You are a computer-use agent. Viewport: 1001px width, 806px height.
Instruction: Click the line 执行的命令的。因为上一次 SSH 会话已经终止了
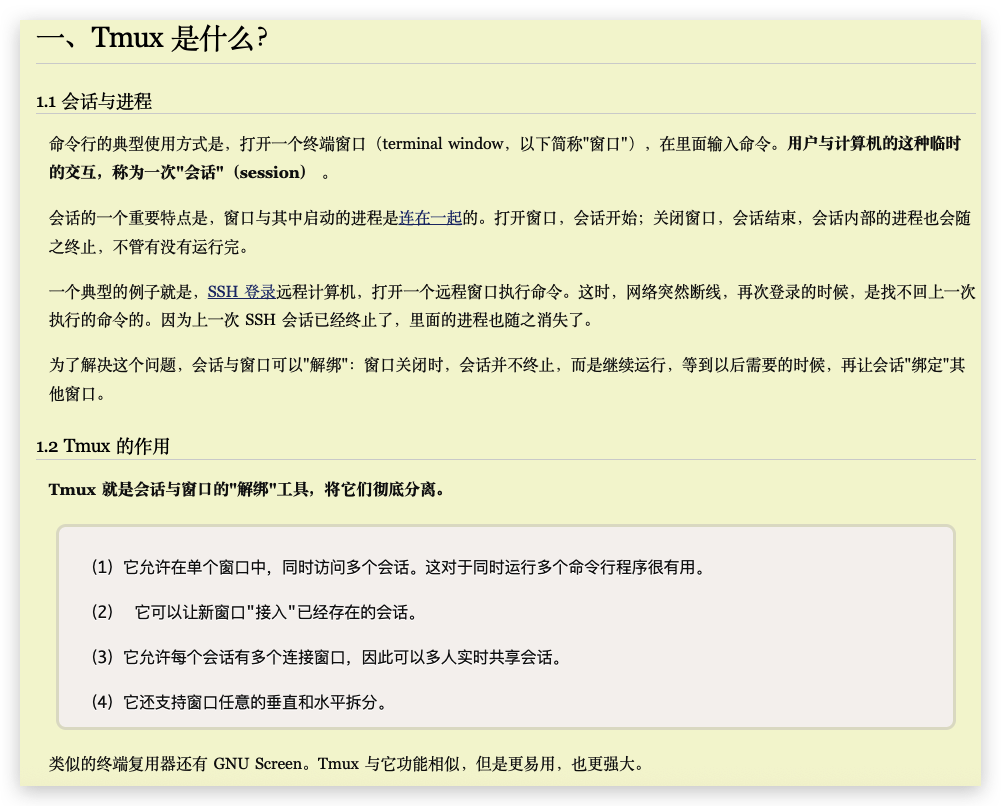coord(321,320)
